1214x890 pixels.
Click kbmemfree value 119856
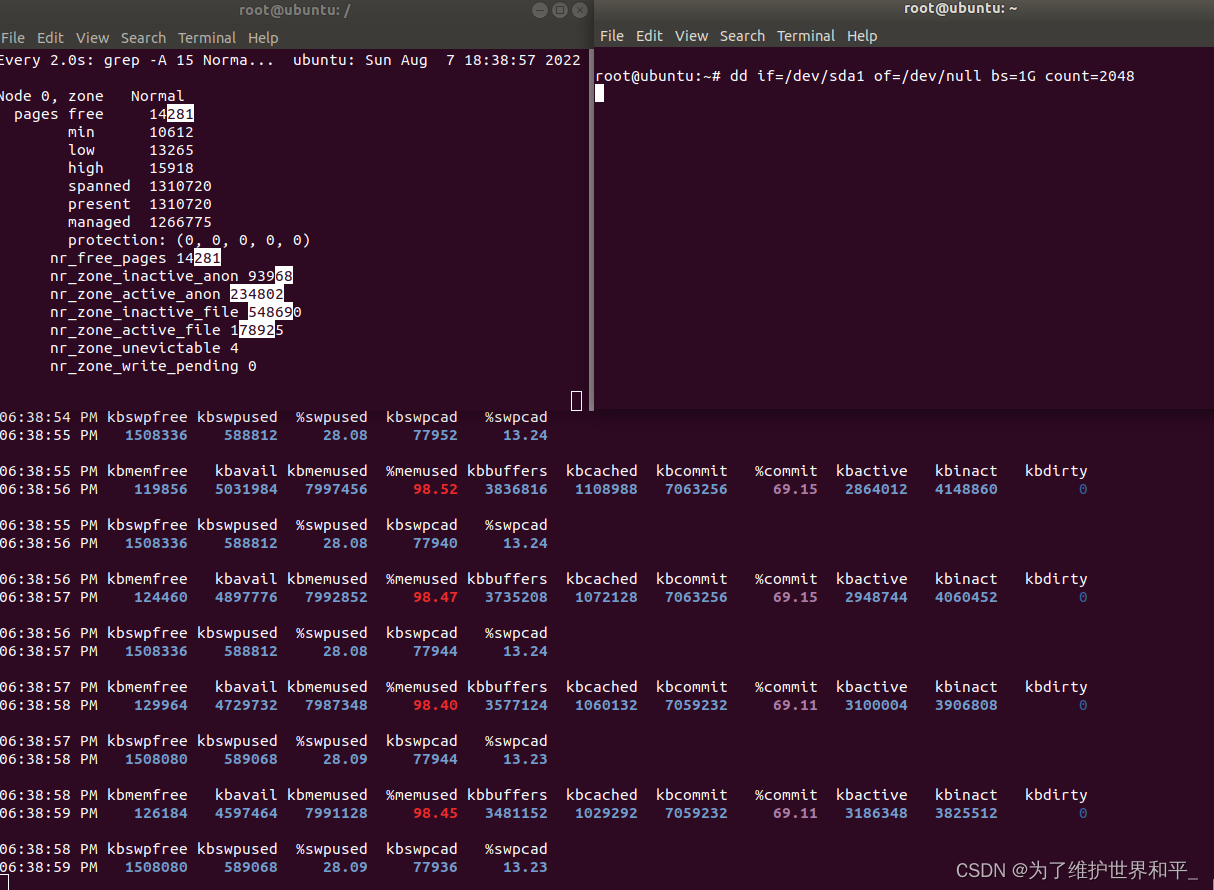160,489
